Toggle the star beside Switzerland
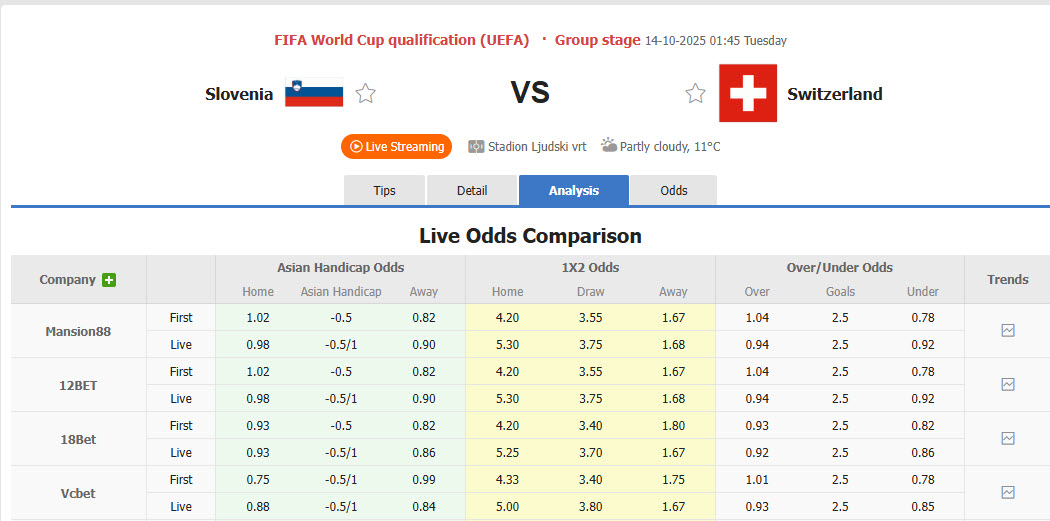Image resolution: width=1050 pixels, height=521 pixels. click(695, 94)
